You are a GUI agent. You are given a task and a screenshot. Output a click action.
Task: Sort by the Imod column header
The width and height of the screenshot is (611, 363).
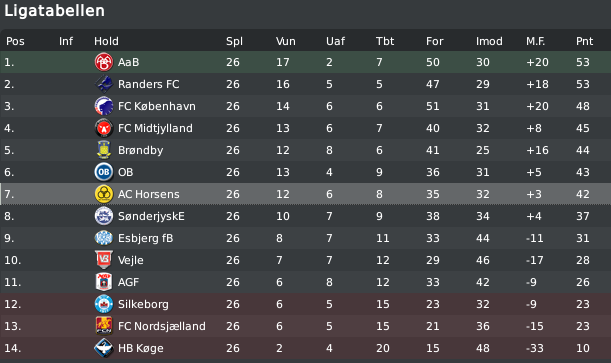[x=489, y=41]
